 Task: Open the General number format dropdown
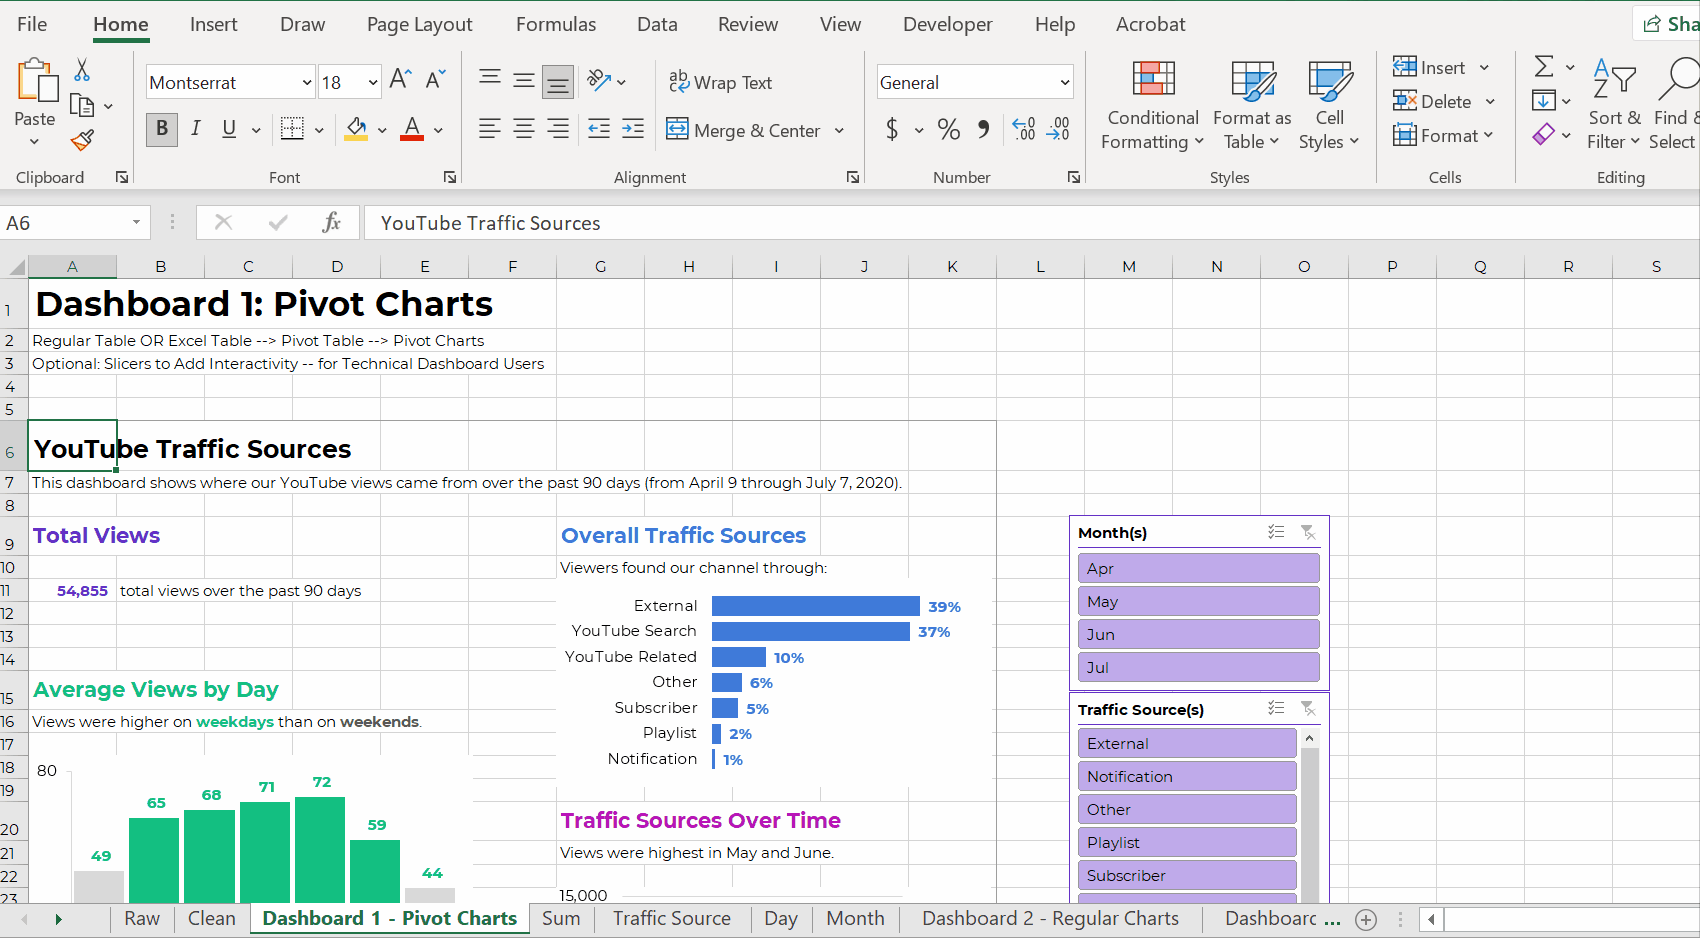[1065, 82]
